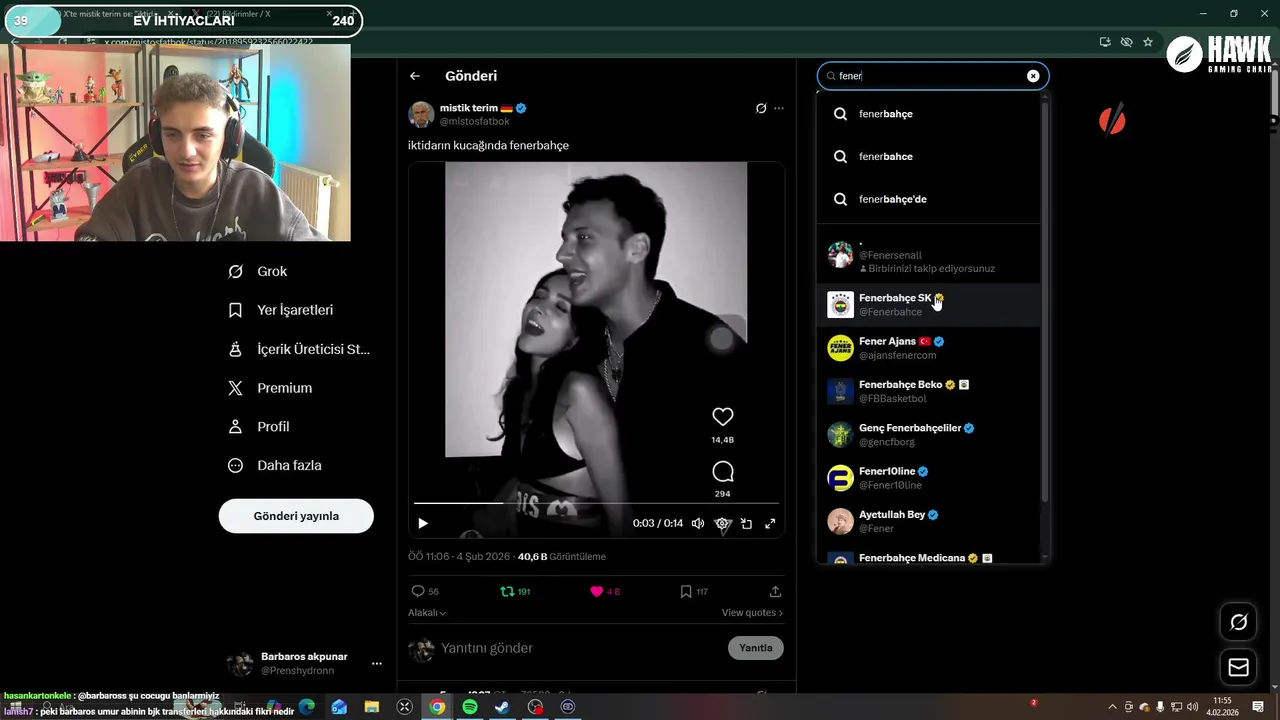Open the notification center icon

click(x=1258, y=706)
